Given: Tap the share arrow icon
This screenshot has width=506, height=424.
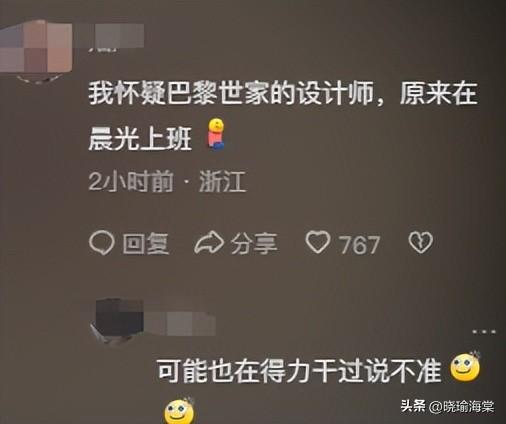Looking at the screenshot, I should [x=209, y=243].
